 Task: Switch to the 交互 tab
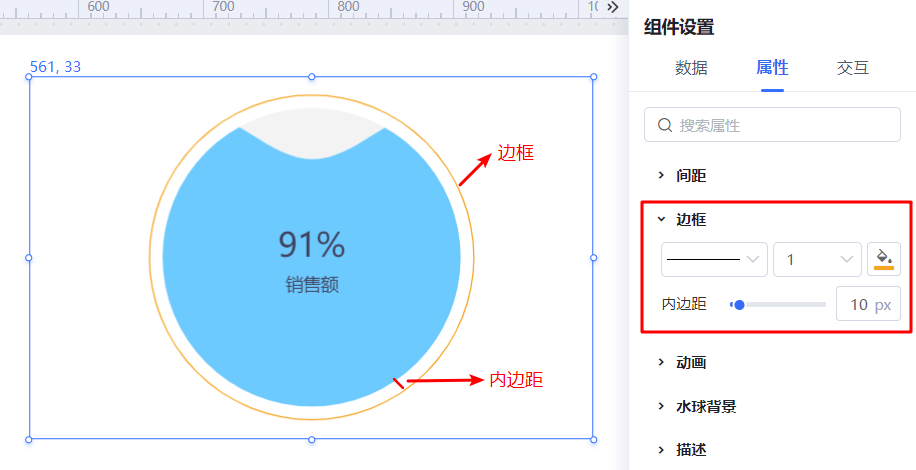coord(853,68)
